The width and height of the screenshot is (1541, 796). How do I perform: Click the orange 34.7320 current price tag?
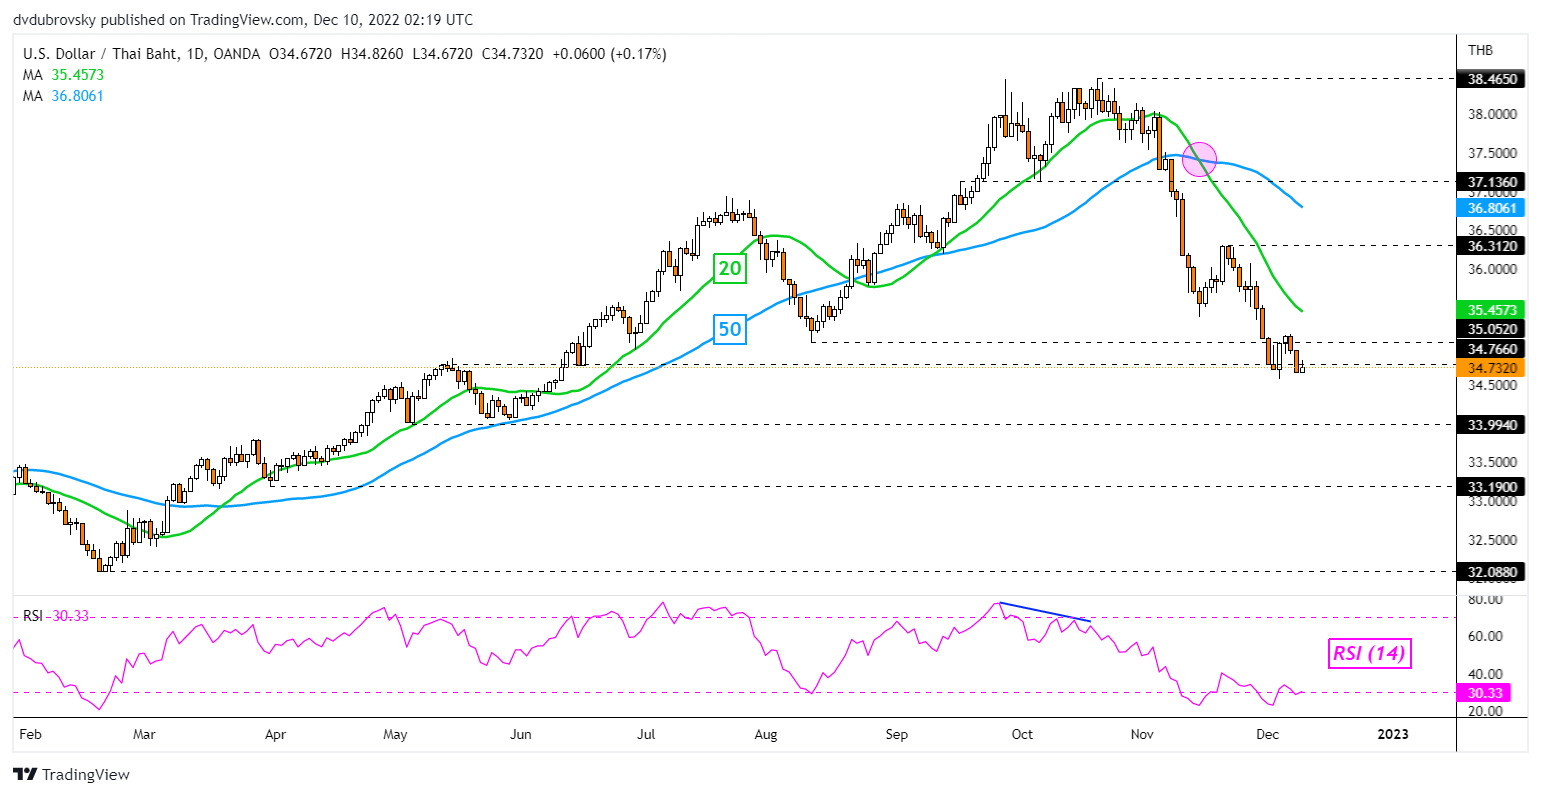click(1493, 369)
